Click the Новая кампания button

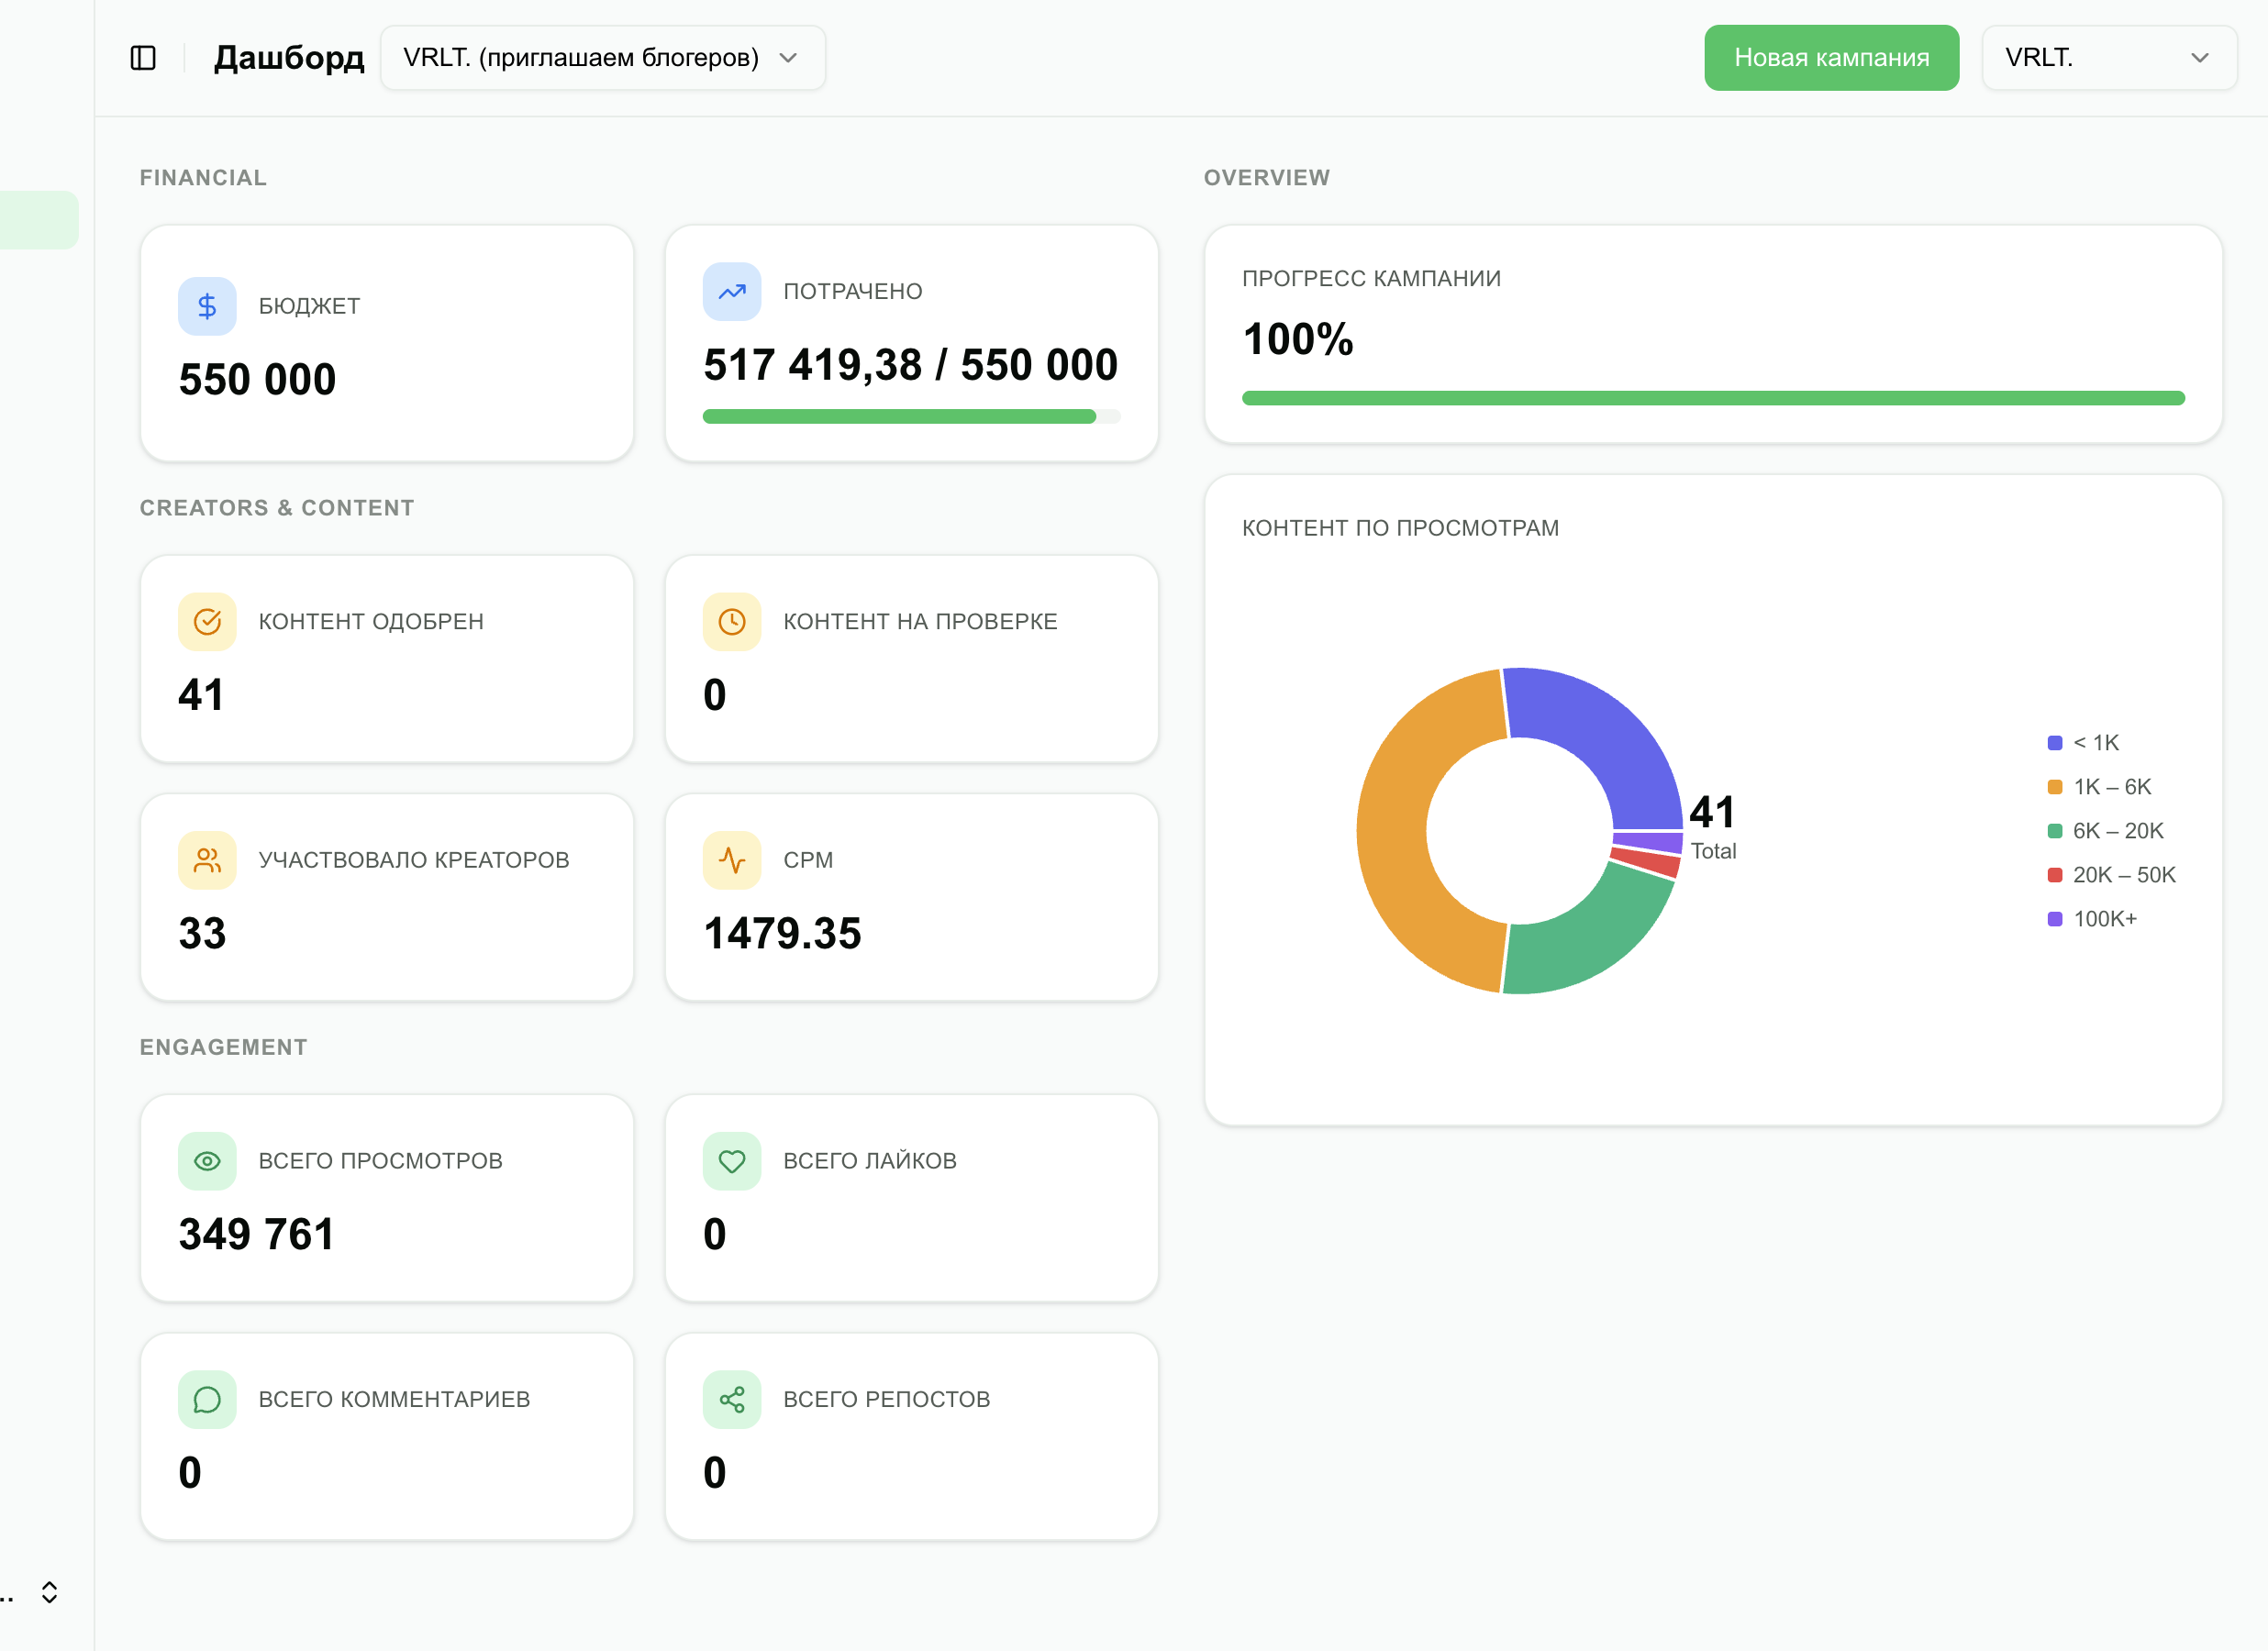click(1831, 58)
